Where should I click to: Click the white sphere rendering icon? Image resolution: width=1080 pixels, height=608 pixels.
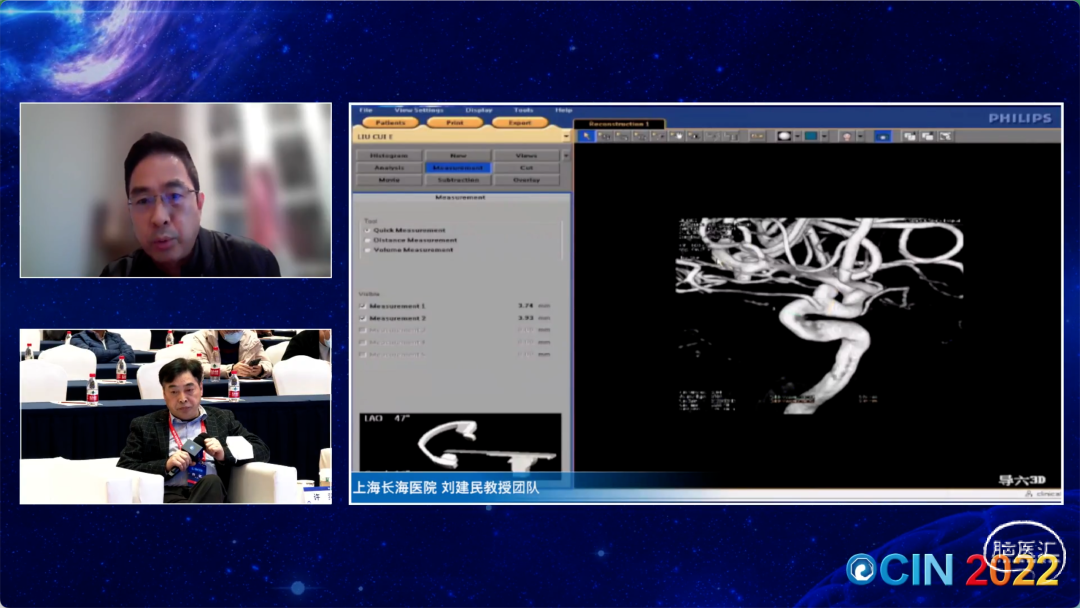784,136
